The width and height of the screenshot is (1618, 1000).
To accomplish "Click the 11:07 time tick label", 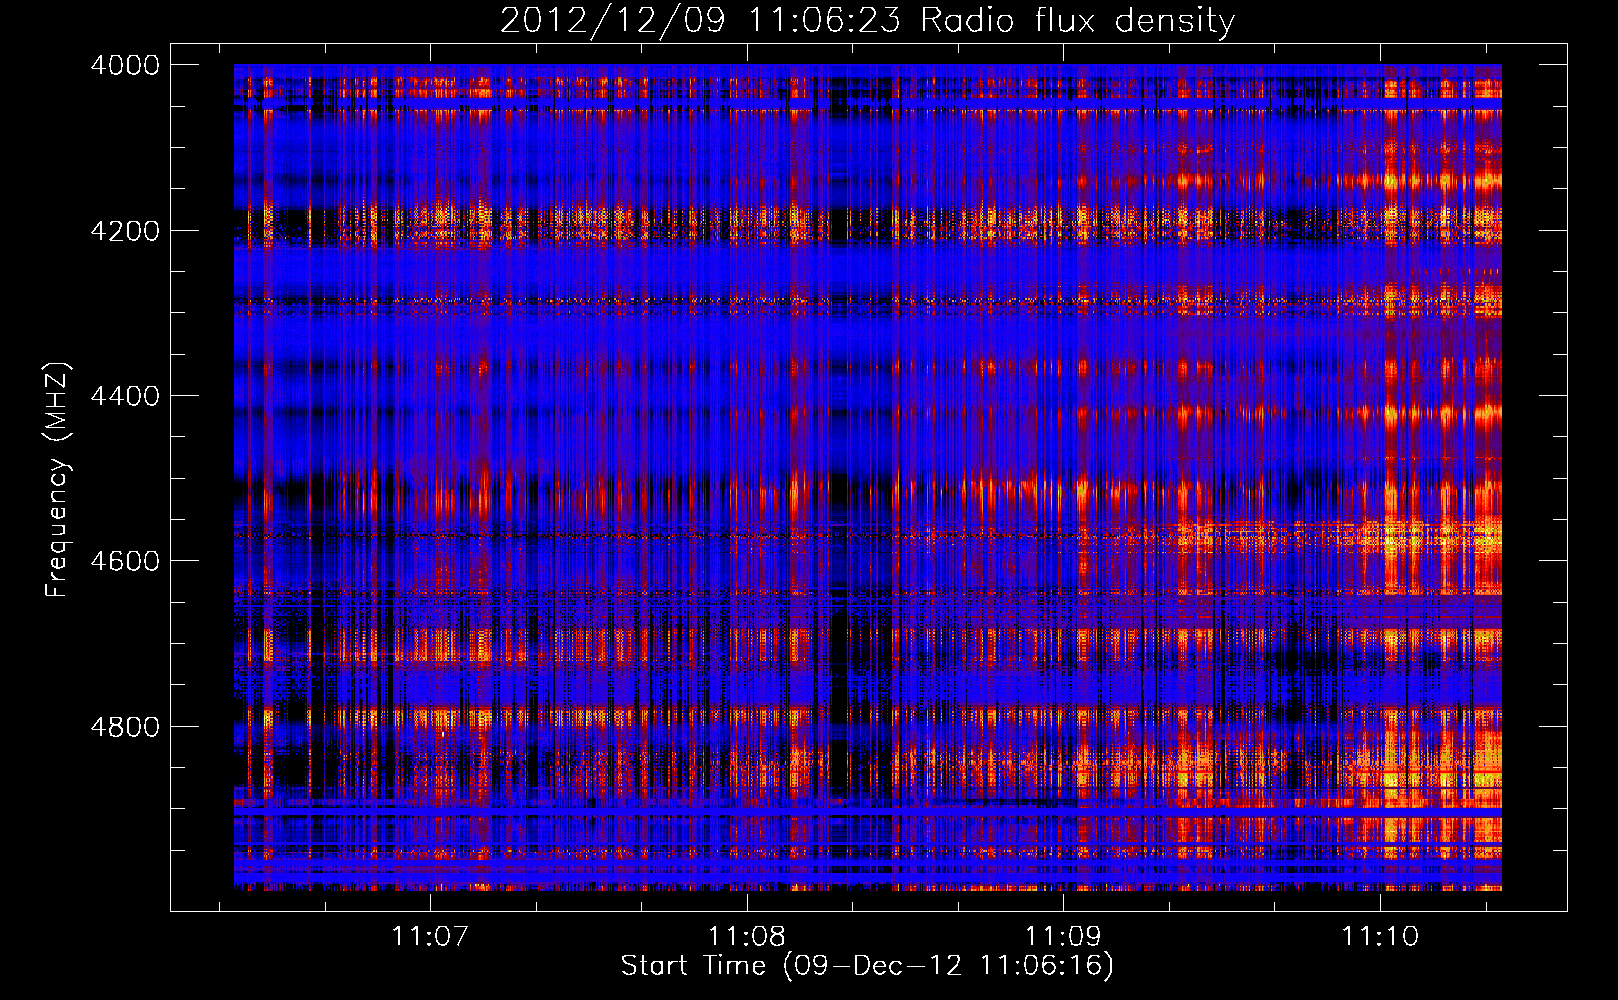I will 430,937.
